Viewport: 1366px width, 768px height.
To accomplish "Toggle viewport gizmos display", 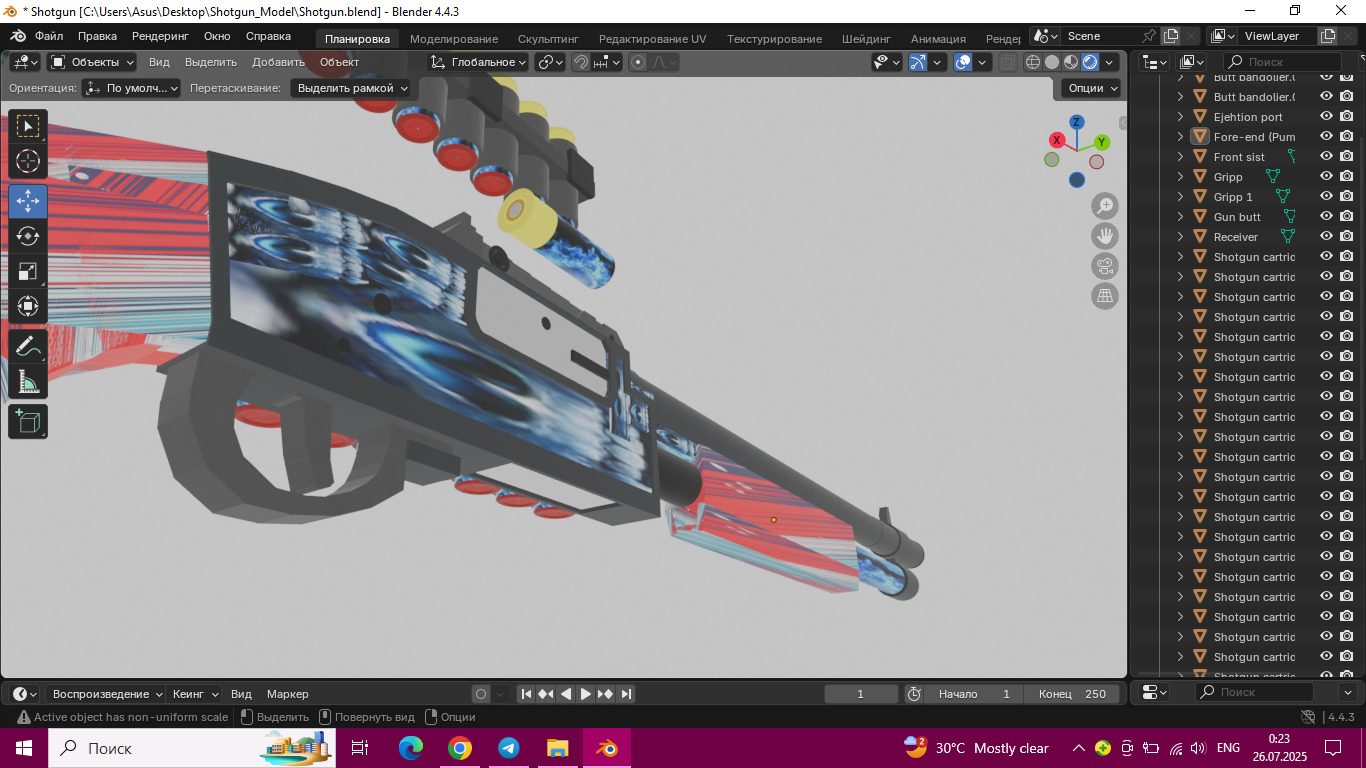I will 918,62.
